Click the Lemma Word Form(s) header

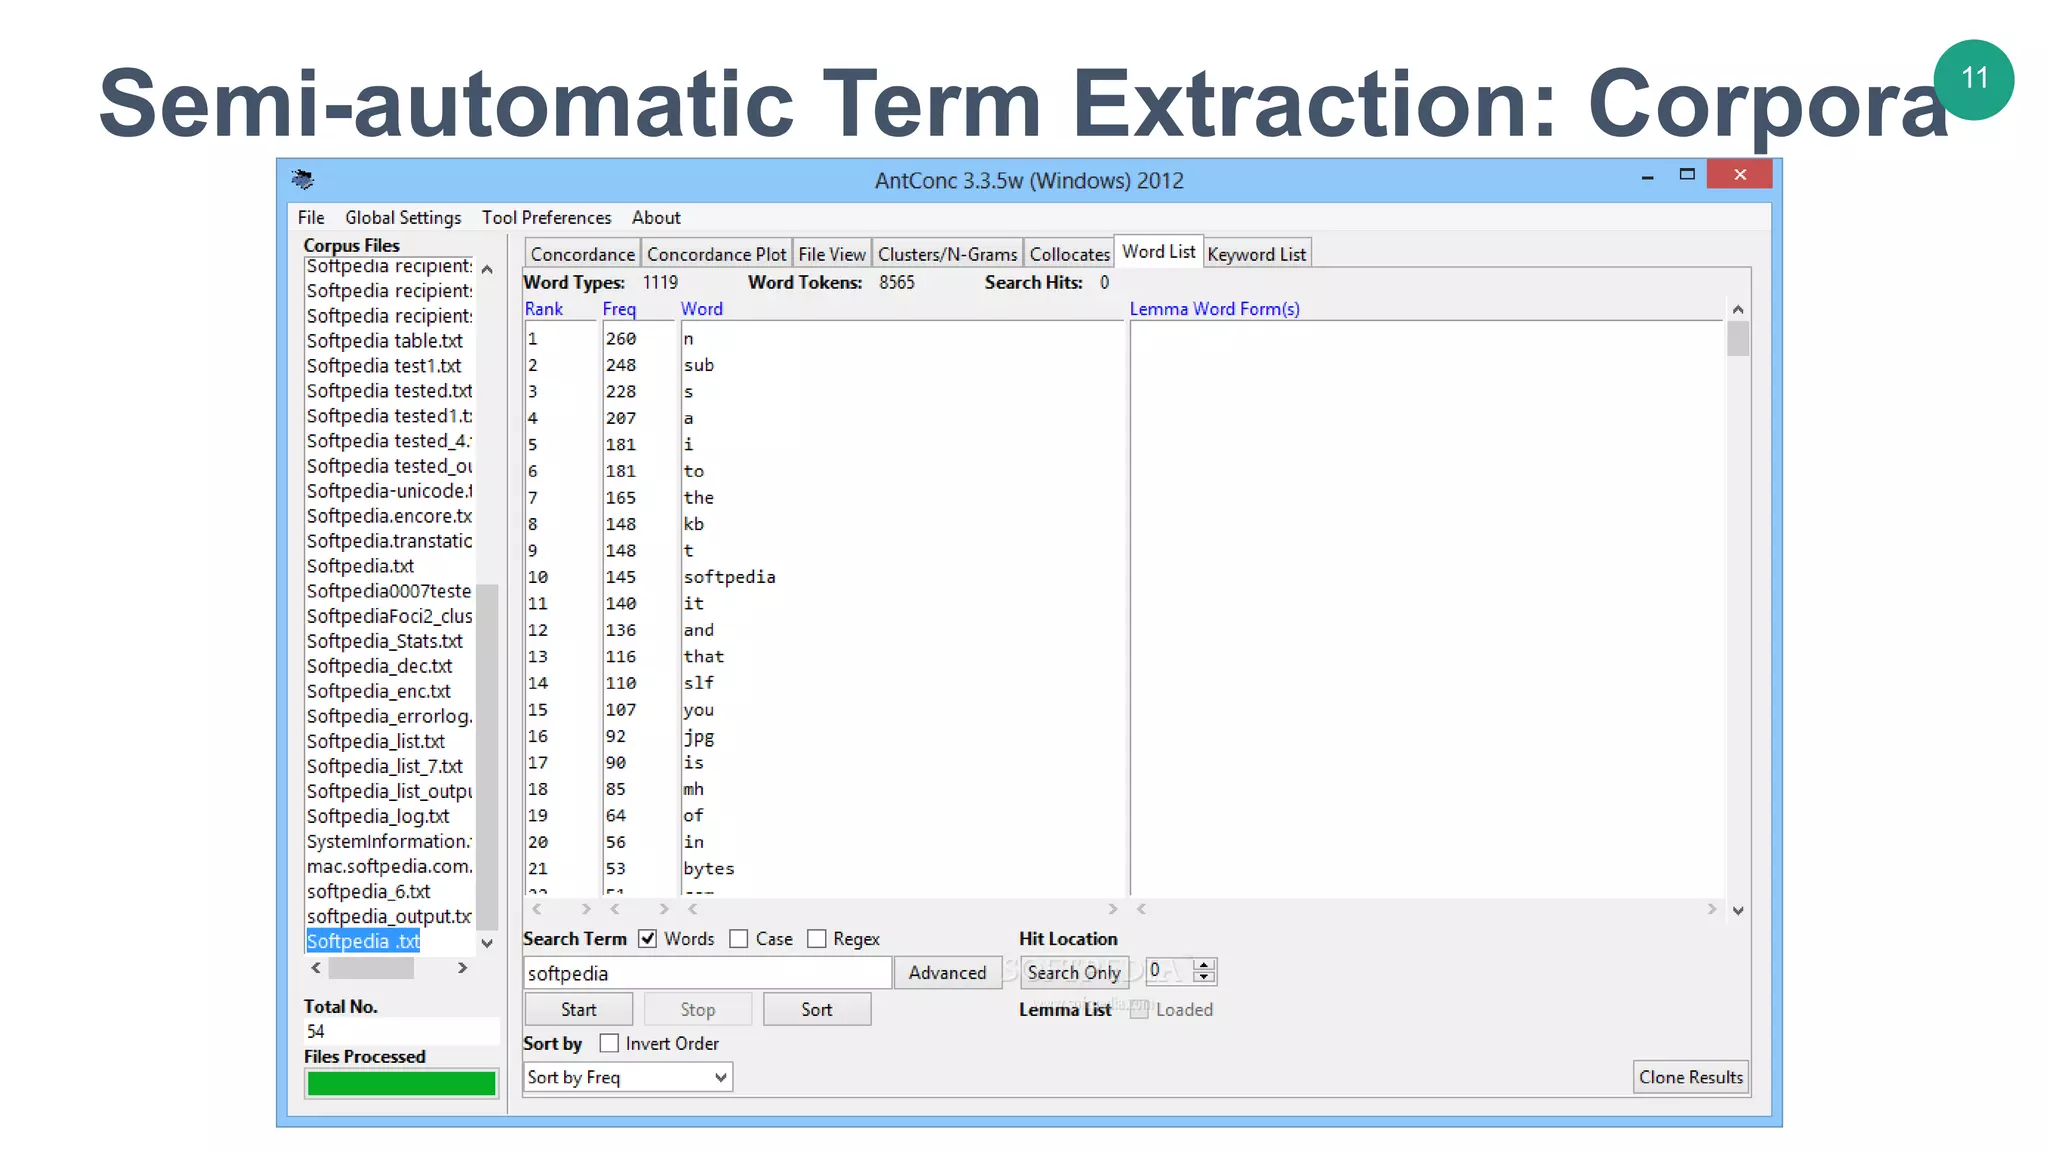click(1214, 309)
